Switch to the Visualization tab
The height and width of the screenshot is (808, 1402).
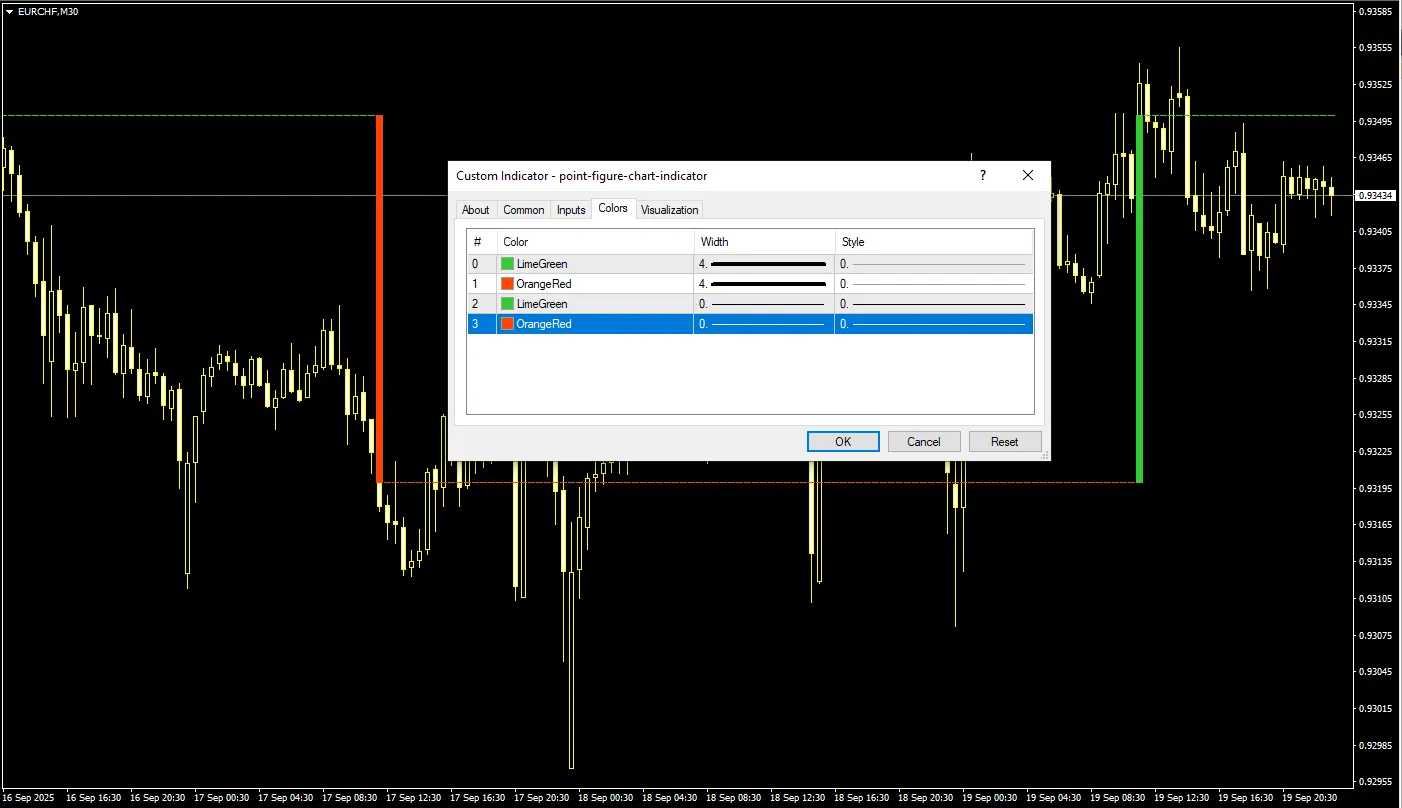(x=670, y=210)
